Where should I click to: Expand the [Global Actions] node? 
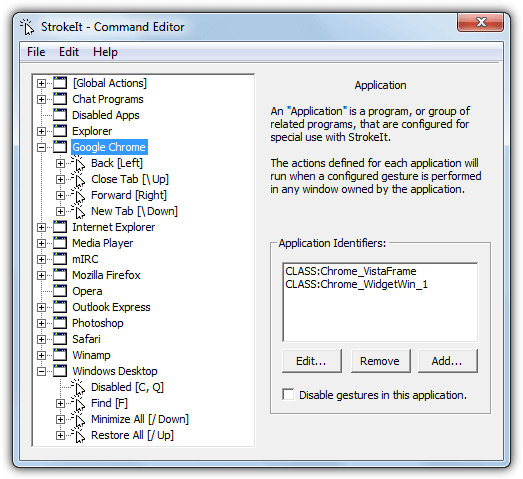coord(41,83)
